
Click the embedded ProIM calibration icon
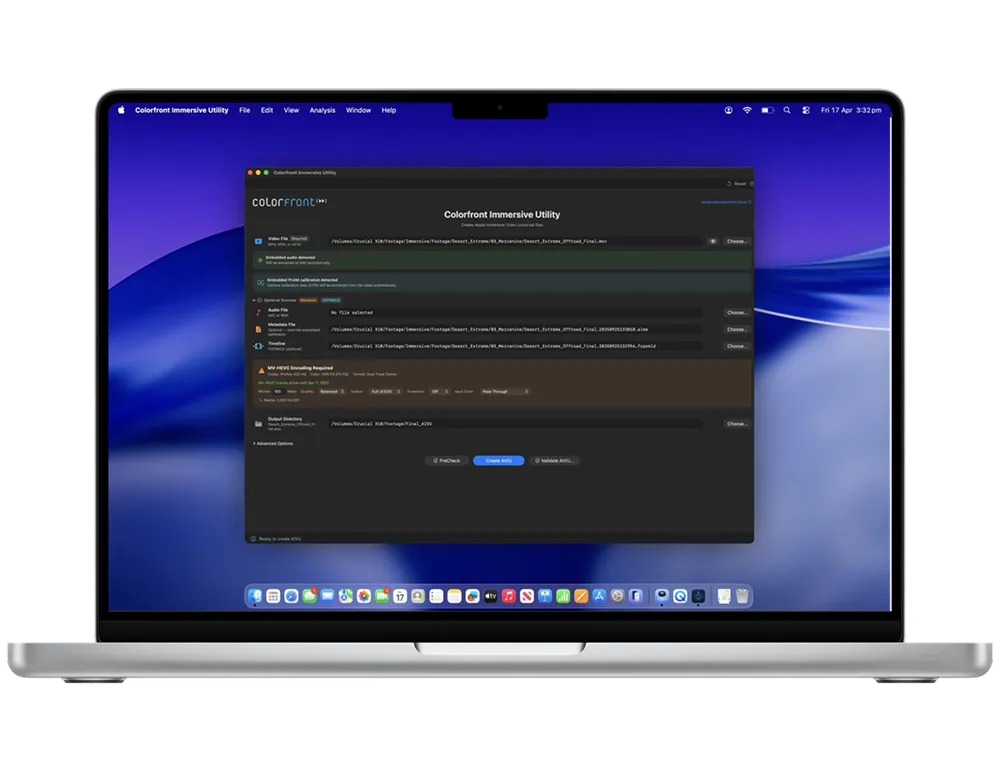[x=260, y=282]
